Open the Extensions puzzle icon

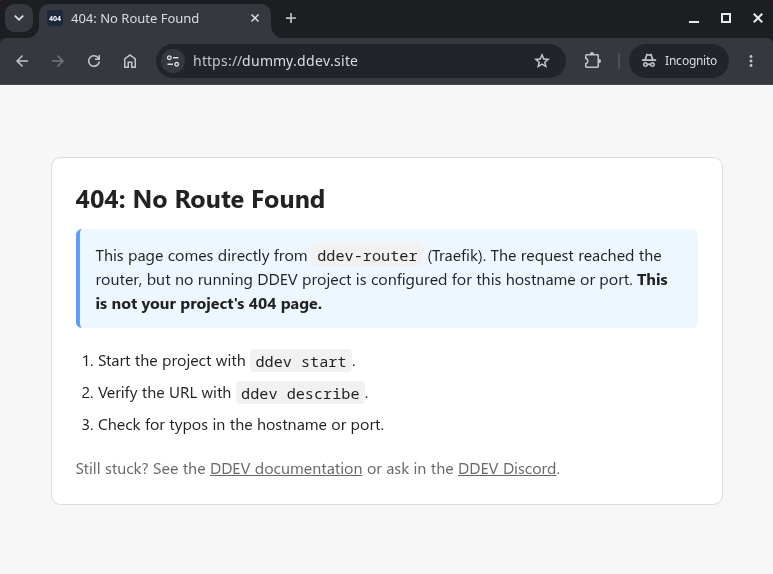tap(592, 61)
